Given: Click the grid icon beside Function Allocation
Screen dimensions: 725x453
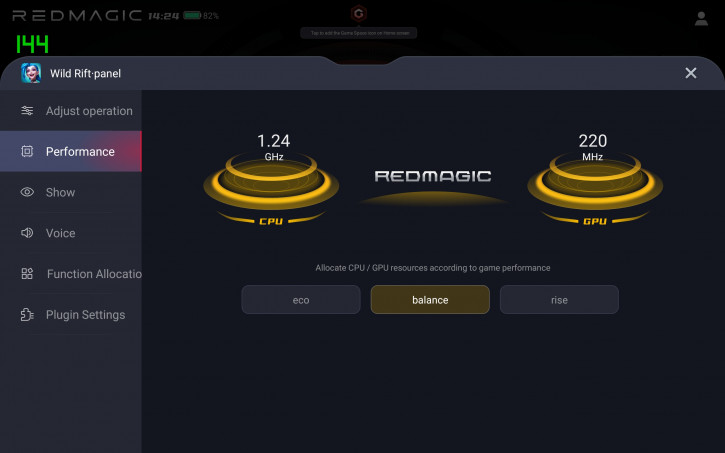Looking at the screenshot, I should click(x=27, y=274).
